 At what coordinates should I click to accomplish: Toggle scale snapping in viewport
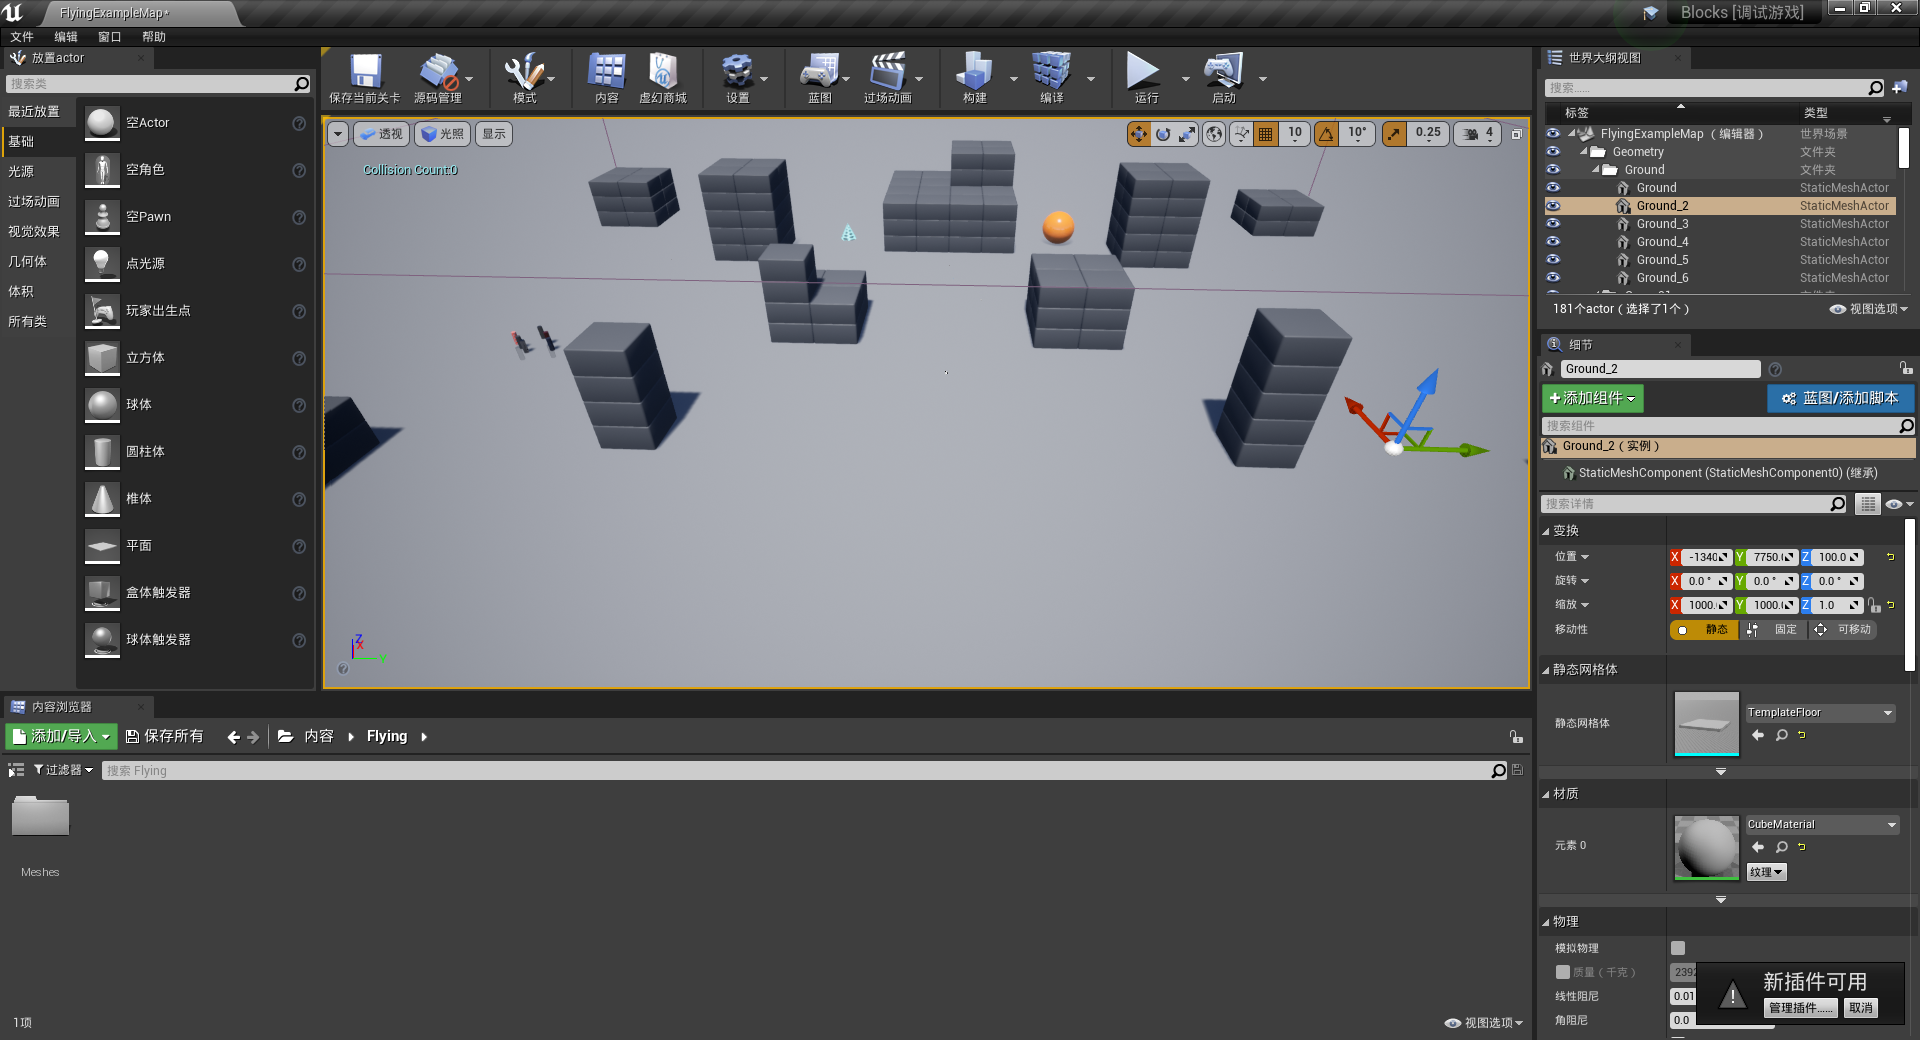point(1394,134)
